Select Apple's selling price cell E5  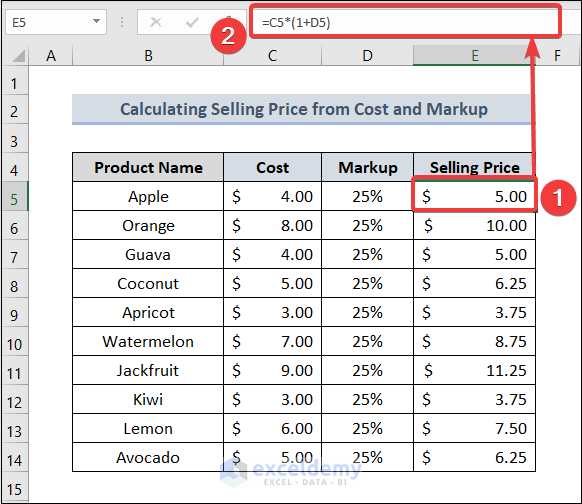474,196
